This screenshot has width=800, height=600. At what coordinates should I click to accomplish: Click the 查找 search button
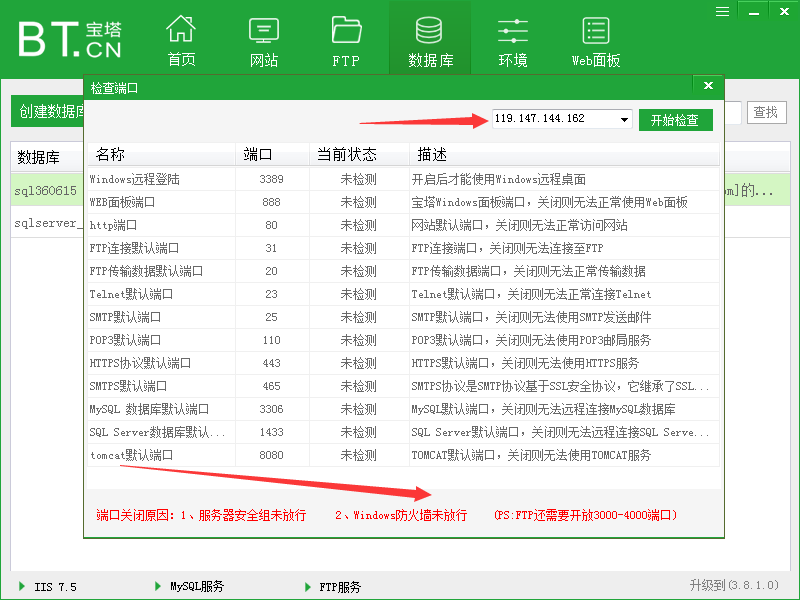pyautogui.click(x=765, y=113)
